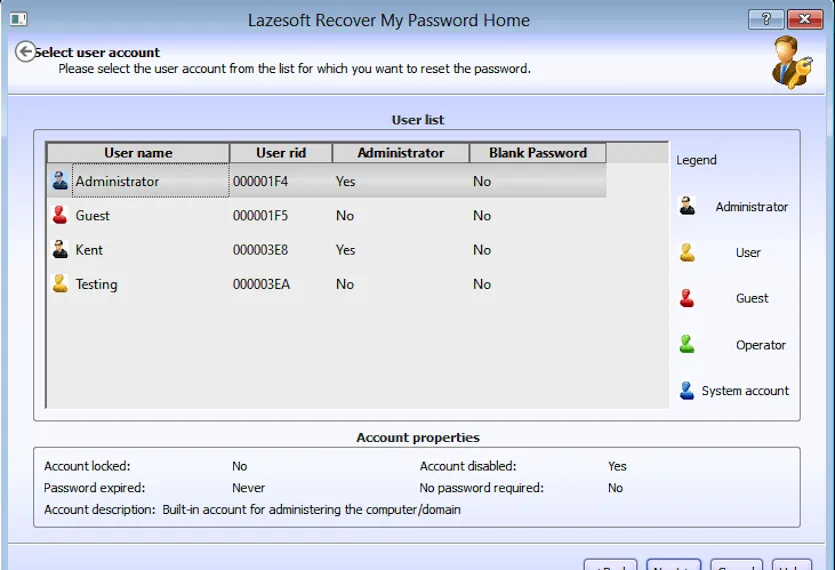Sort by the Administrator column header
Viewport: 835px width, 570px height.
(400, 153)
